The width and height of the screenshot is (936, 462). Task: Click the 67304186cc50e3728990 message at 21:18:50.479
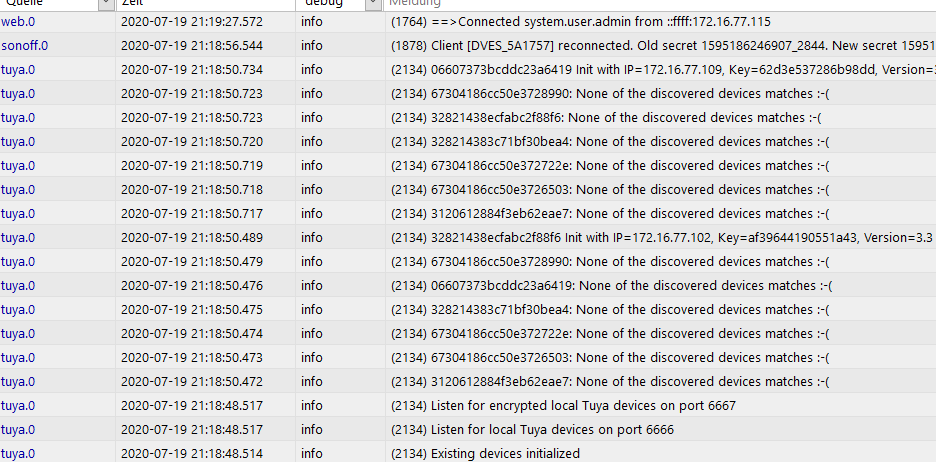(610, 261)
